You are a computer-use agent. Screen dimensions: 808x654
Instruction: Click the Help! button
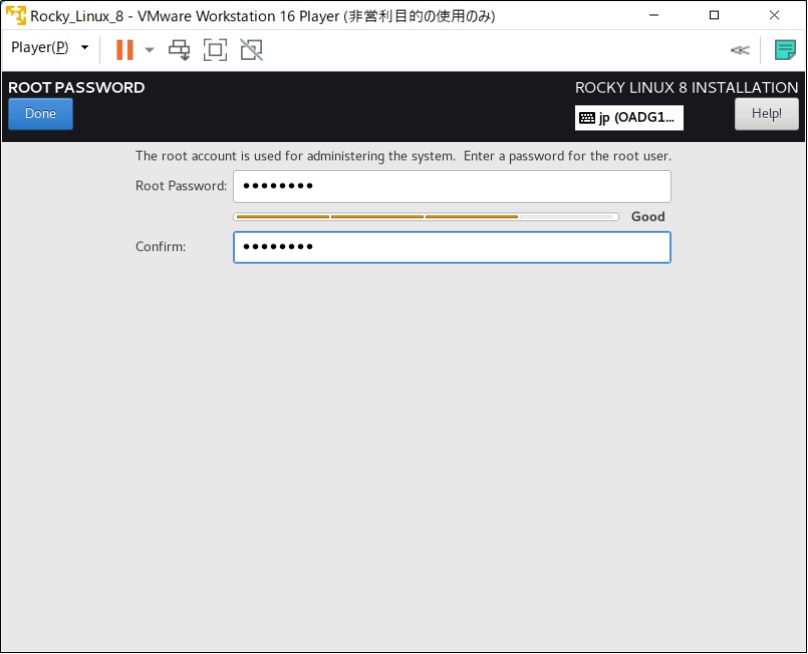[766, 113]
